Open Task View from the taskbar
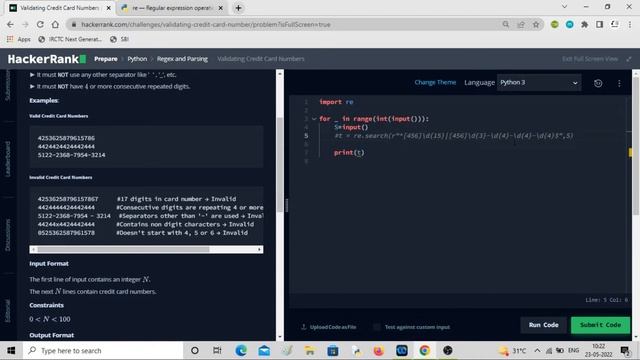This screenshot has width=640, height=360. pyautogui.click(x=217, y=351)
